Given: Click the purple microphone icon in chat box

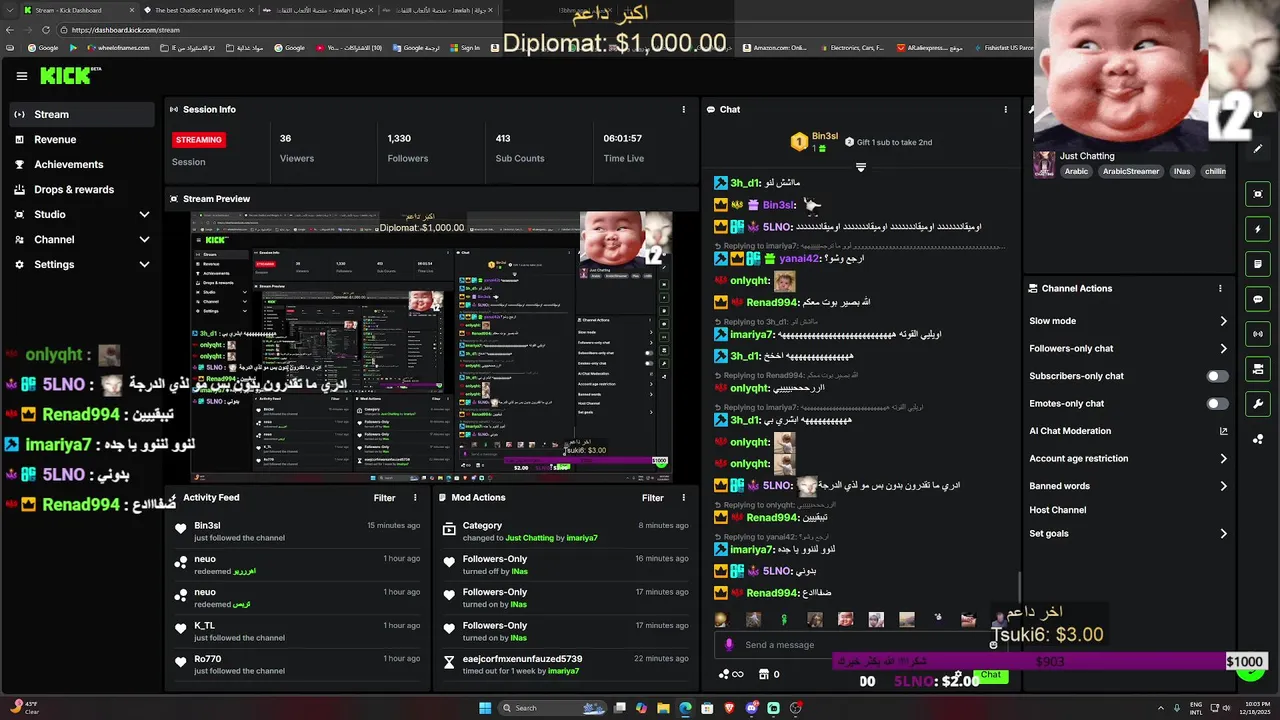Looking at the screenshot, I should point(729,645).
